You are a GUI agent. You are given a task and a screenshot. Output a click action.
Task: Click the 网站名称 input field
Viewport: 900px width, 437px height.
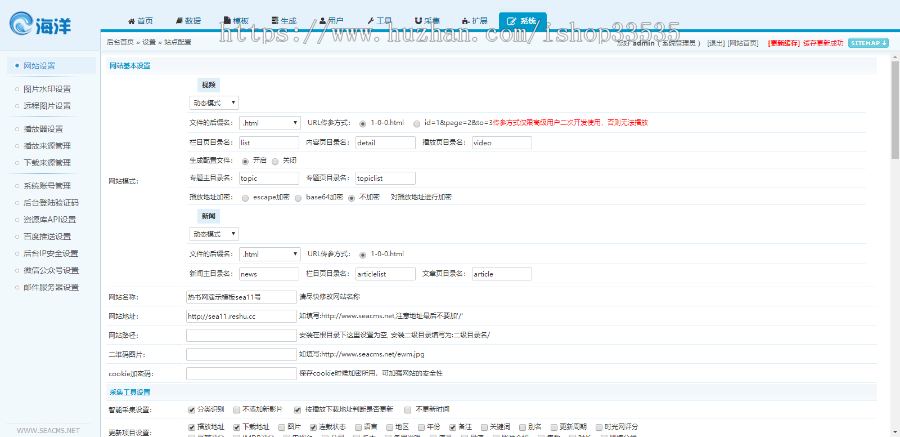coord(241,297)
